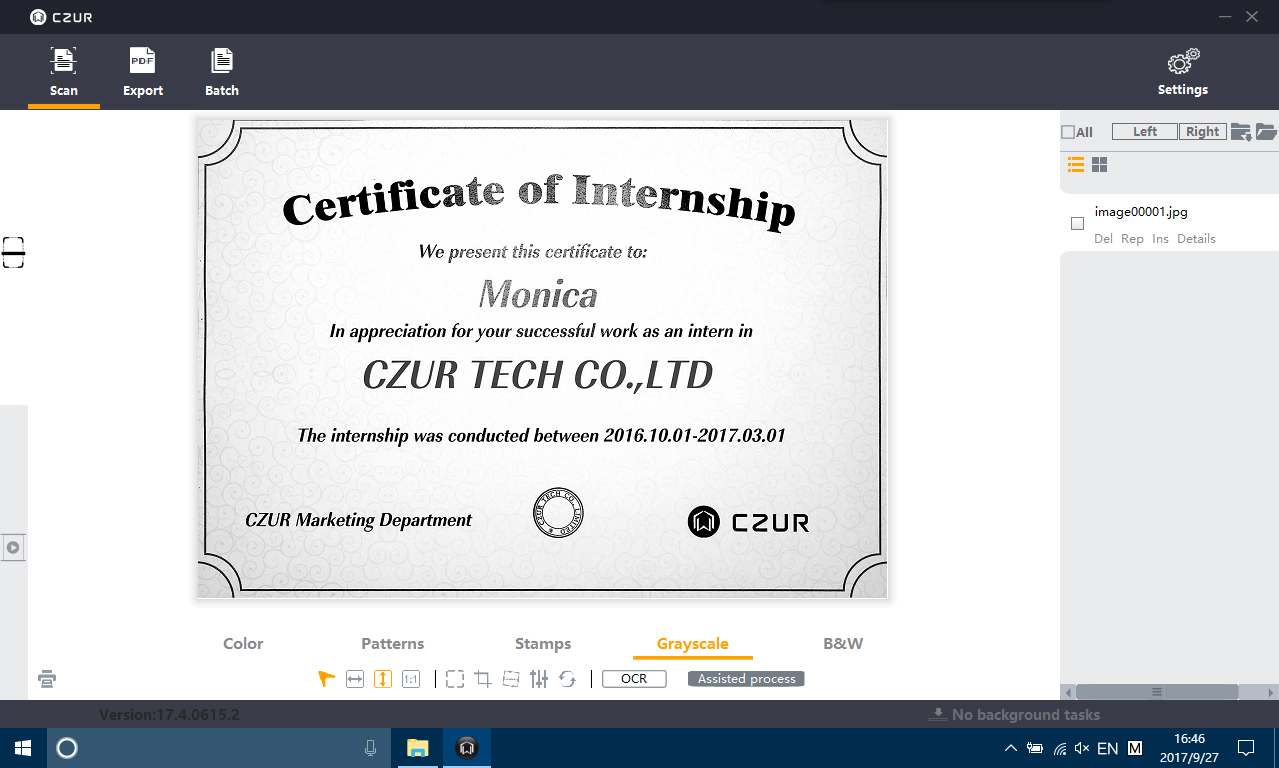Switch file panel to list view

click(x=1076, y=165)
